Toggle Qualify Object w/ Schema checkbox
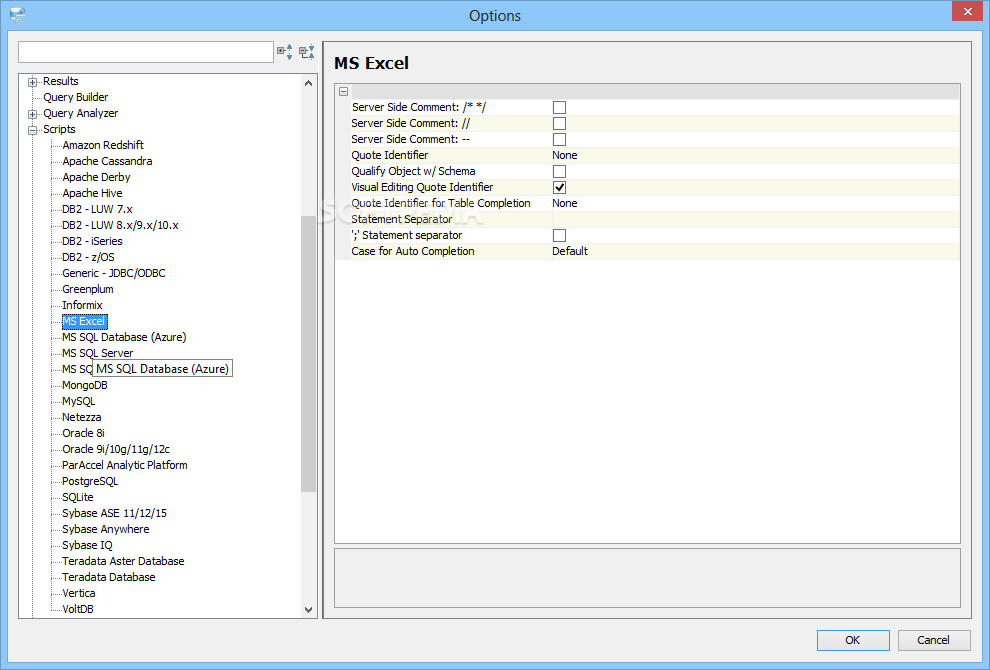The image size is (990, 670). pos(559,171)
